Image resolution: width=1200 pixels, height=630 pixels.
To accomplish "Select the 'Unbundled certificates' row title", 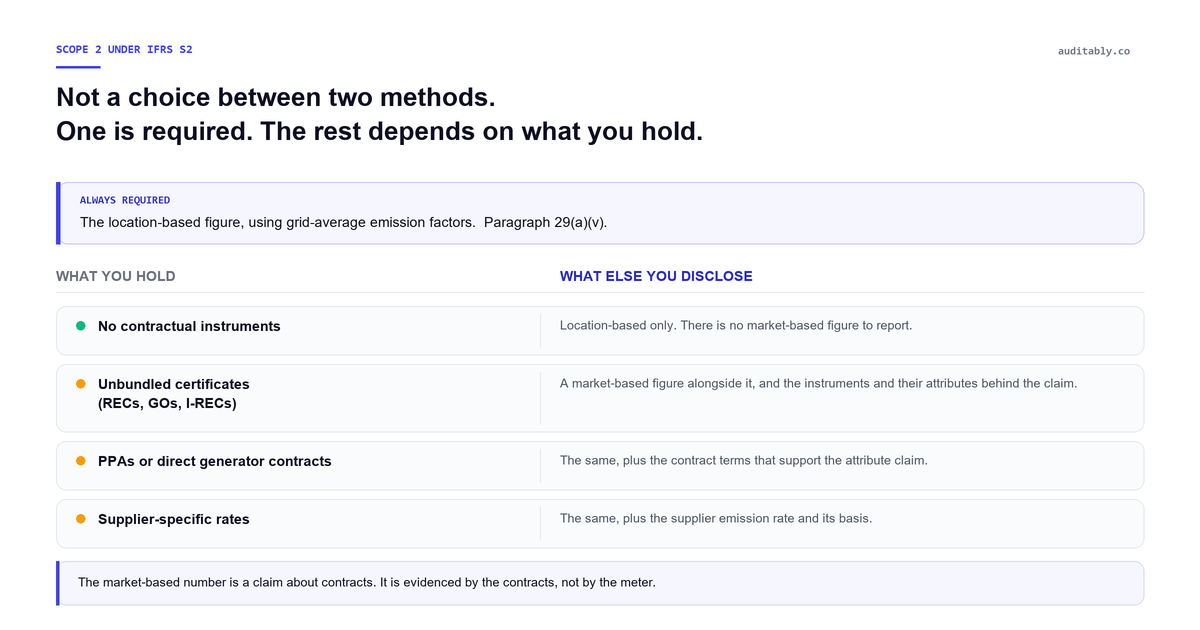I will point(174,384).
